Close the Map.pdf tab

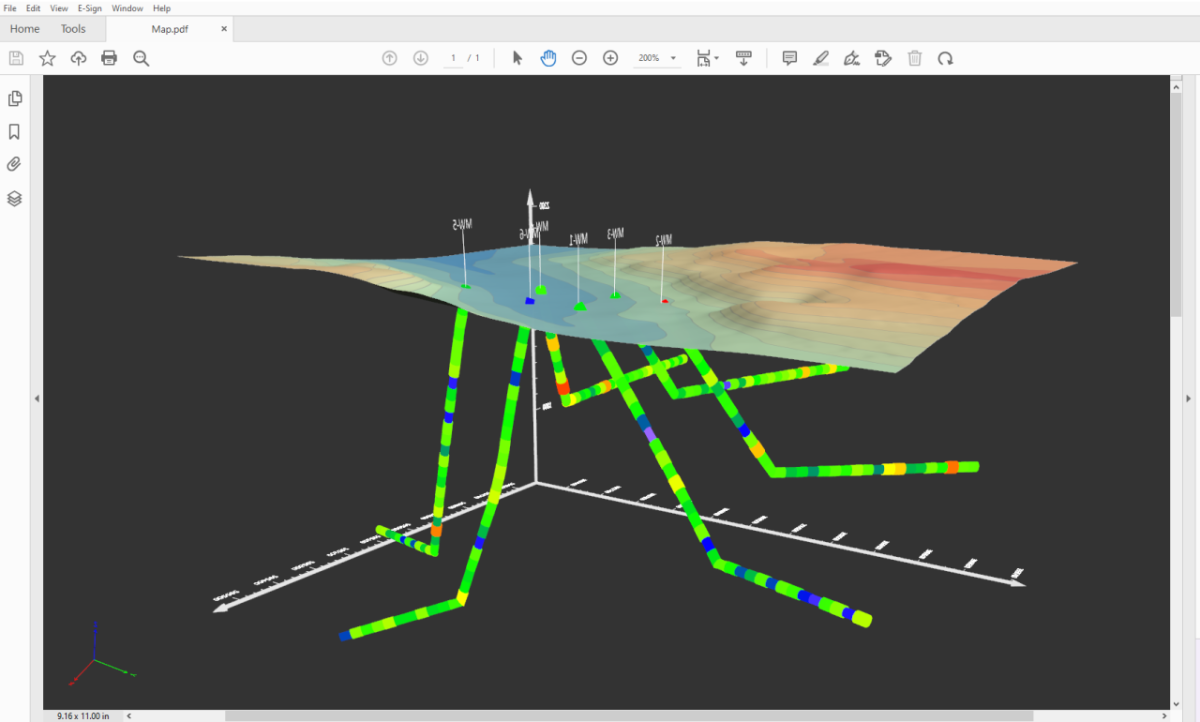click(x=224, y=29)
